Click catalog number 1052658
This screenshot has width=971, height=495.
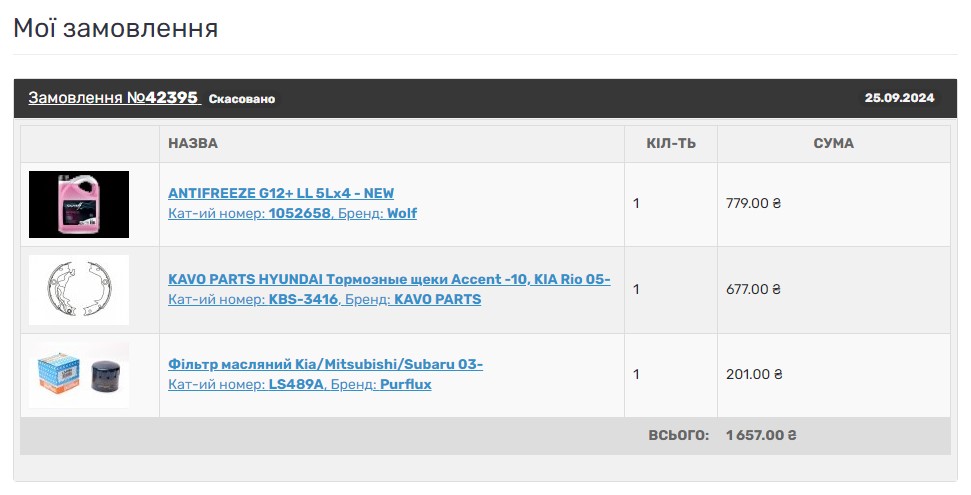click(300, 213)
